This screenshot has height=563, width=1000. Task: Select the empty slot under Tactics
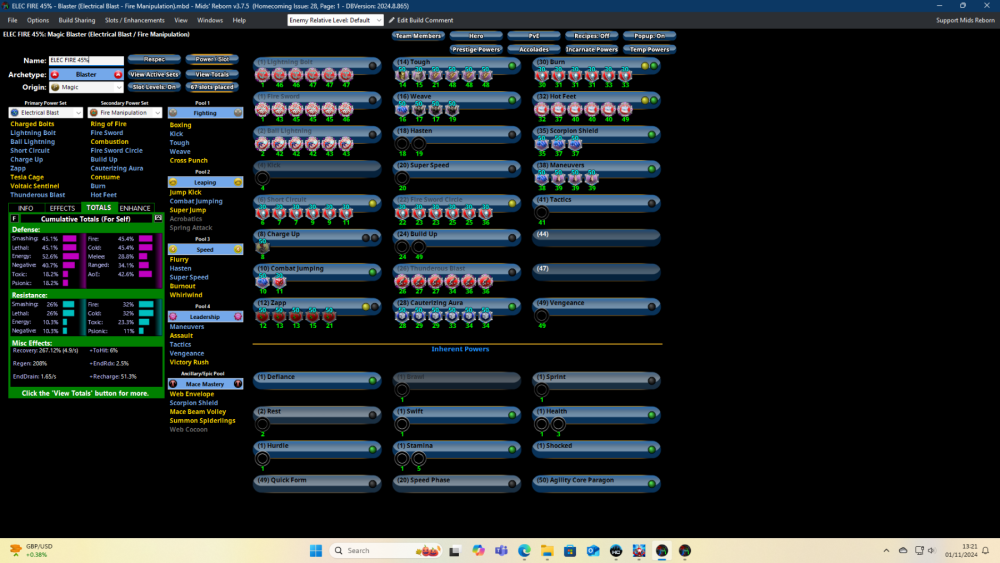coord(541,212)
